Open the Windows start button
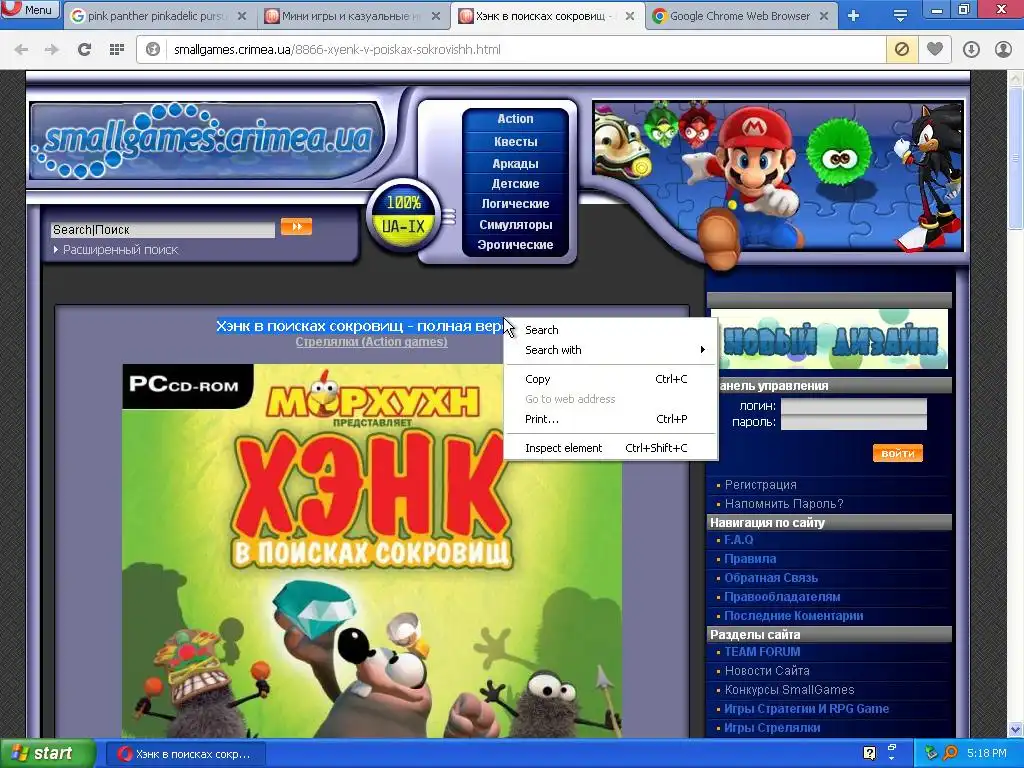 (46, 753)
